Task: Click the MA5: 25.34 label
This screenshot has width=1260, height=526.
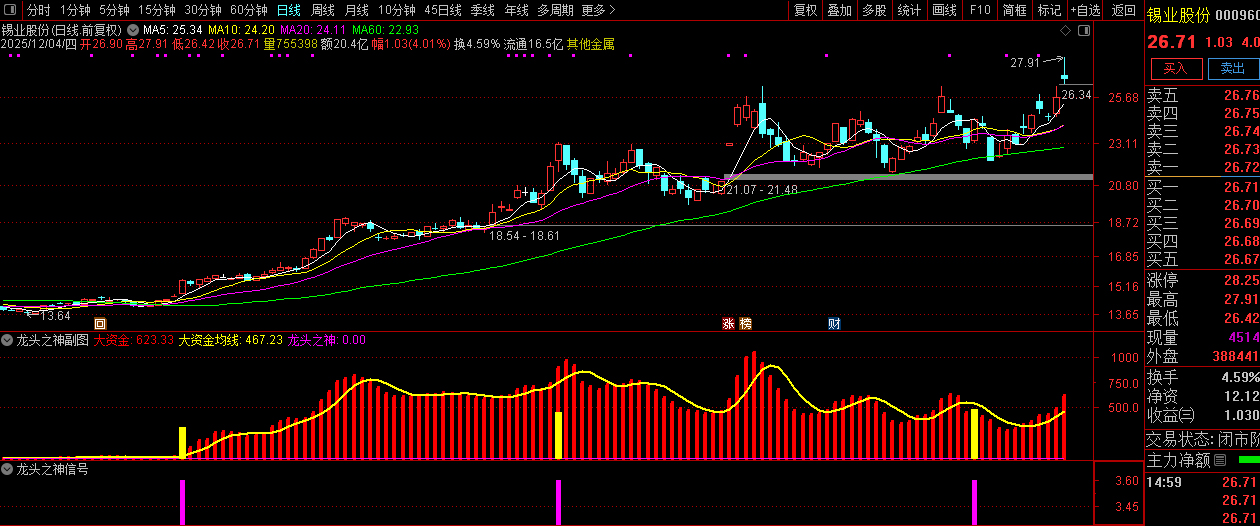Action: point(173,30)
